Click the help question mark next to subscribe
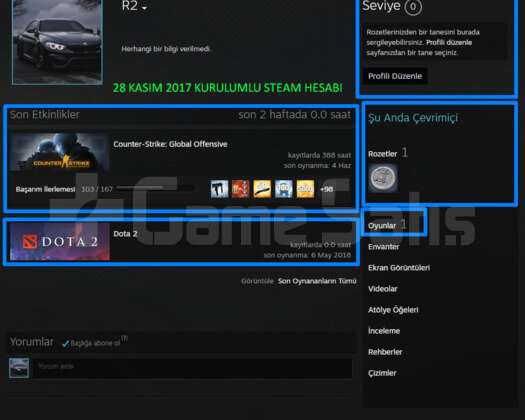The width and height of the screenshot is (525, 420). pos(124,338)
